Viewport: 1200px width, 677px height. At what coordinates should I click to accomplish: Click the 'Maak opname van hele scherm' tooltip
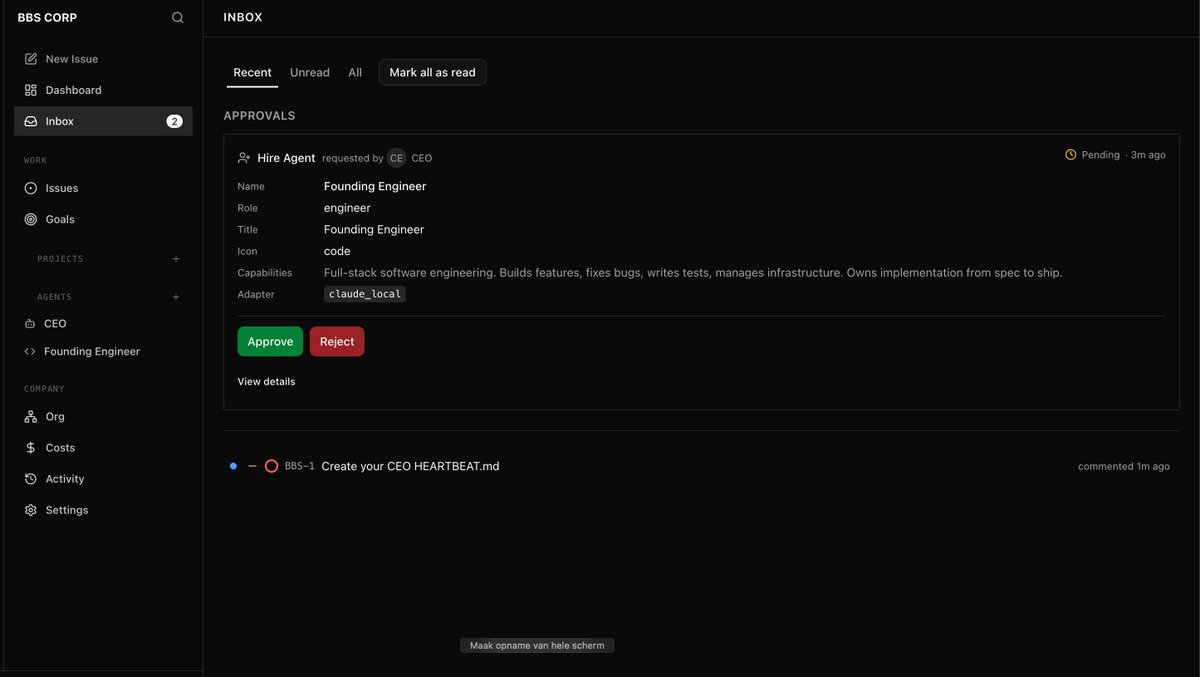pos(537,646)
